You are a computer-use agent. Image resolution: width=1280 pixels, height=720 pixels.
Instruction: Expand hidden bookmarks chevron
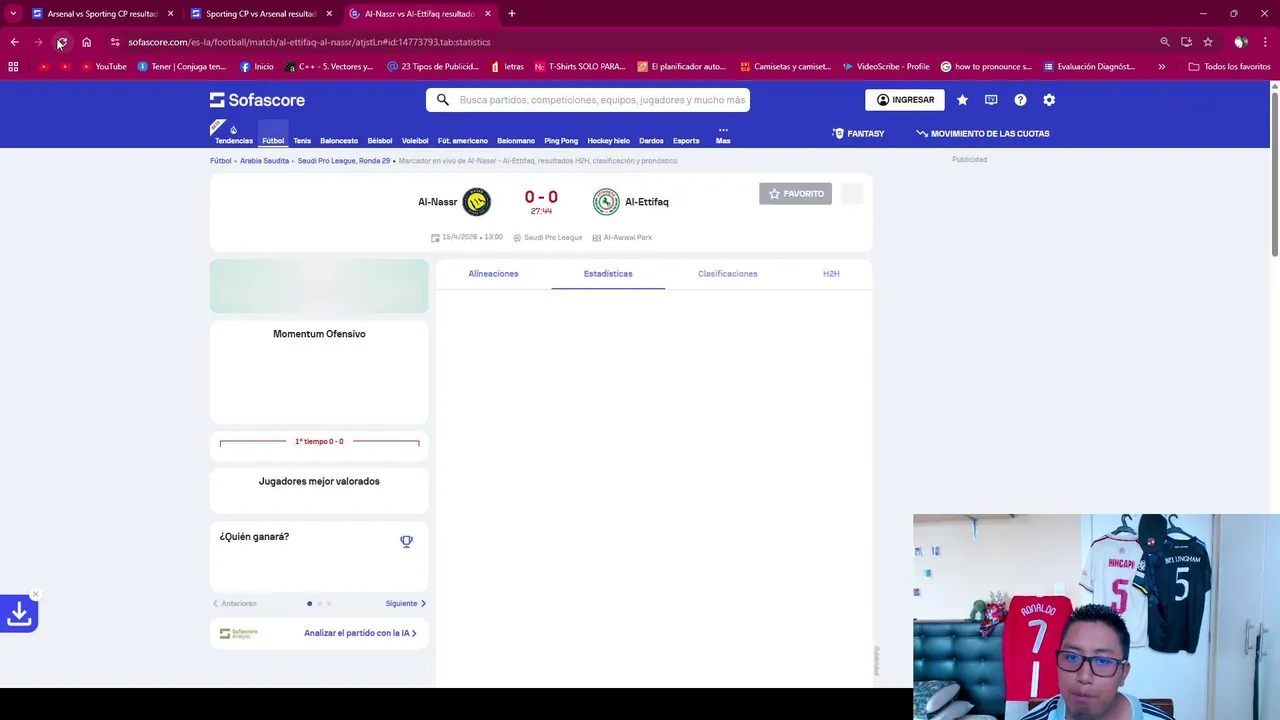(1162, 67)
